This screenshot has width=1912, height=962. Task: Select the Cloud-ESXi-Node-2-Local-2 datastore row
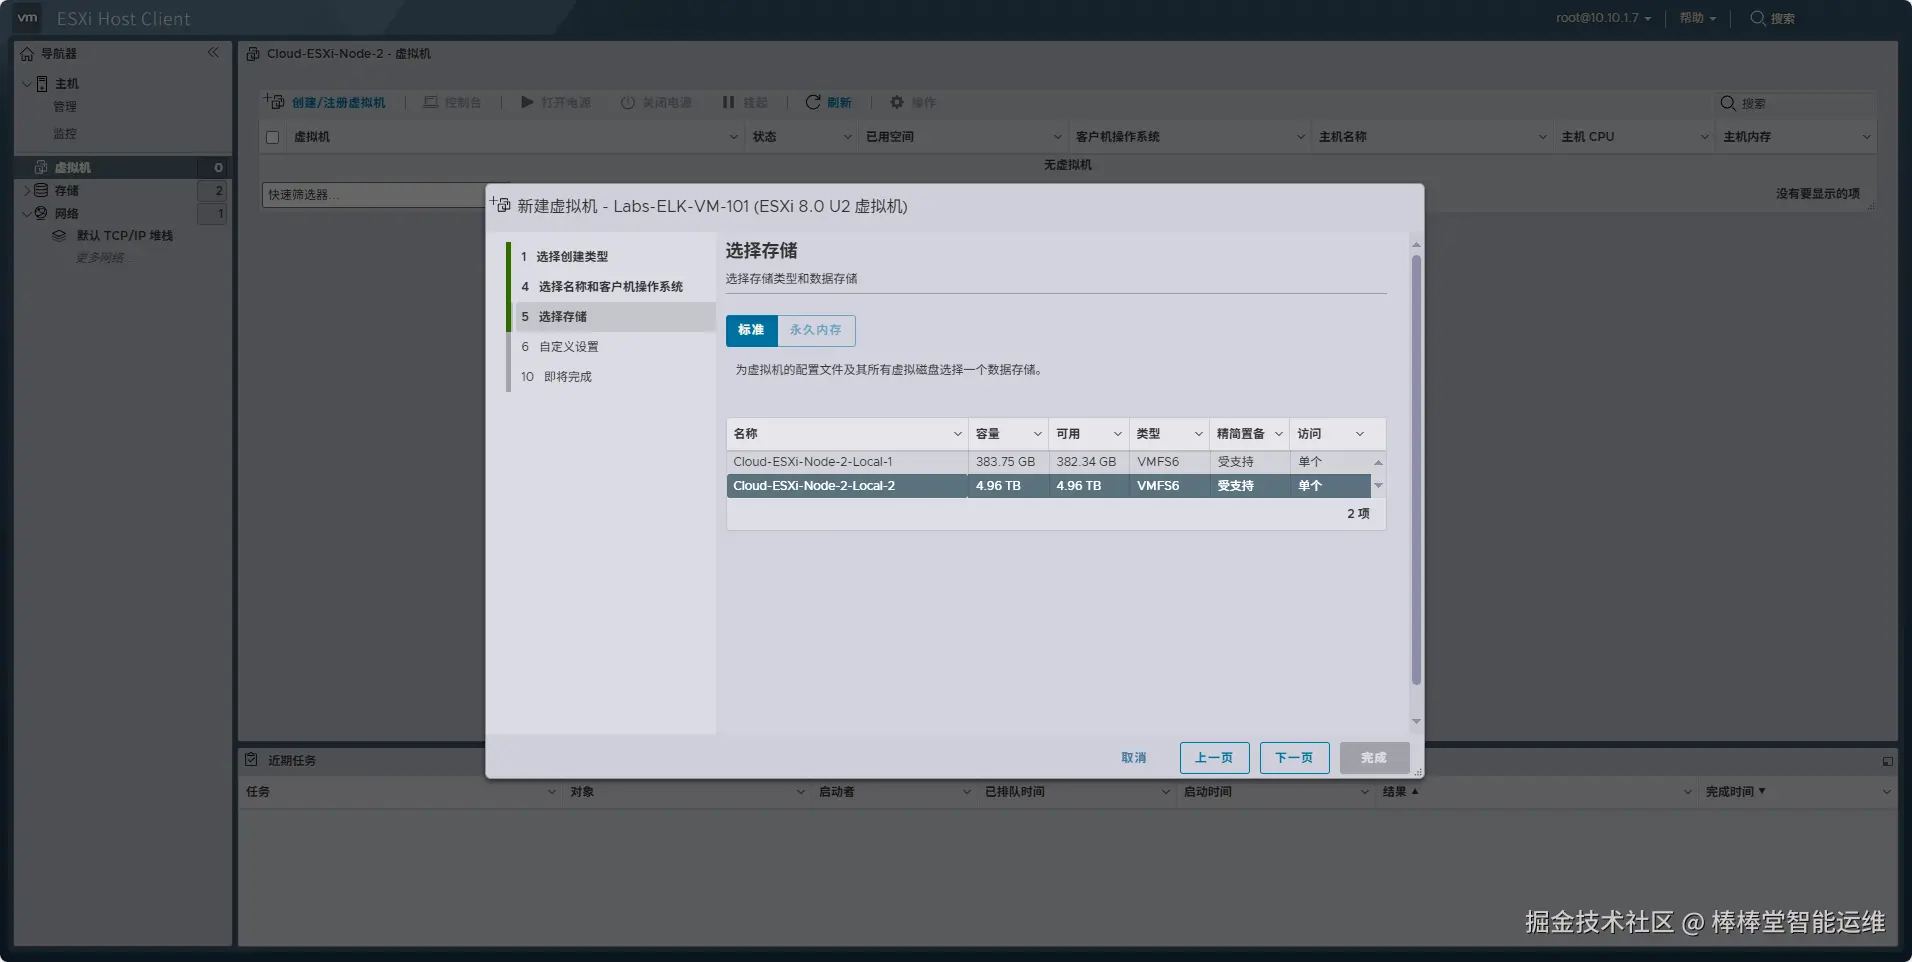coord(1049,486)
